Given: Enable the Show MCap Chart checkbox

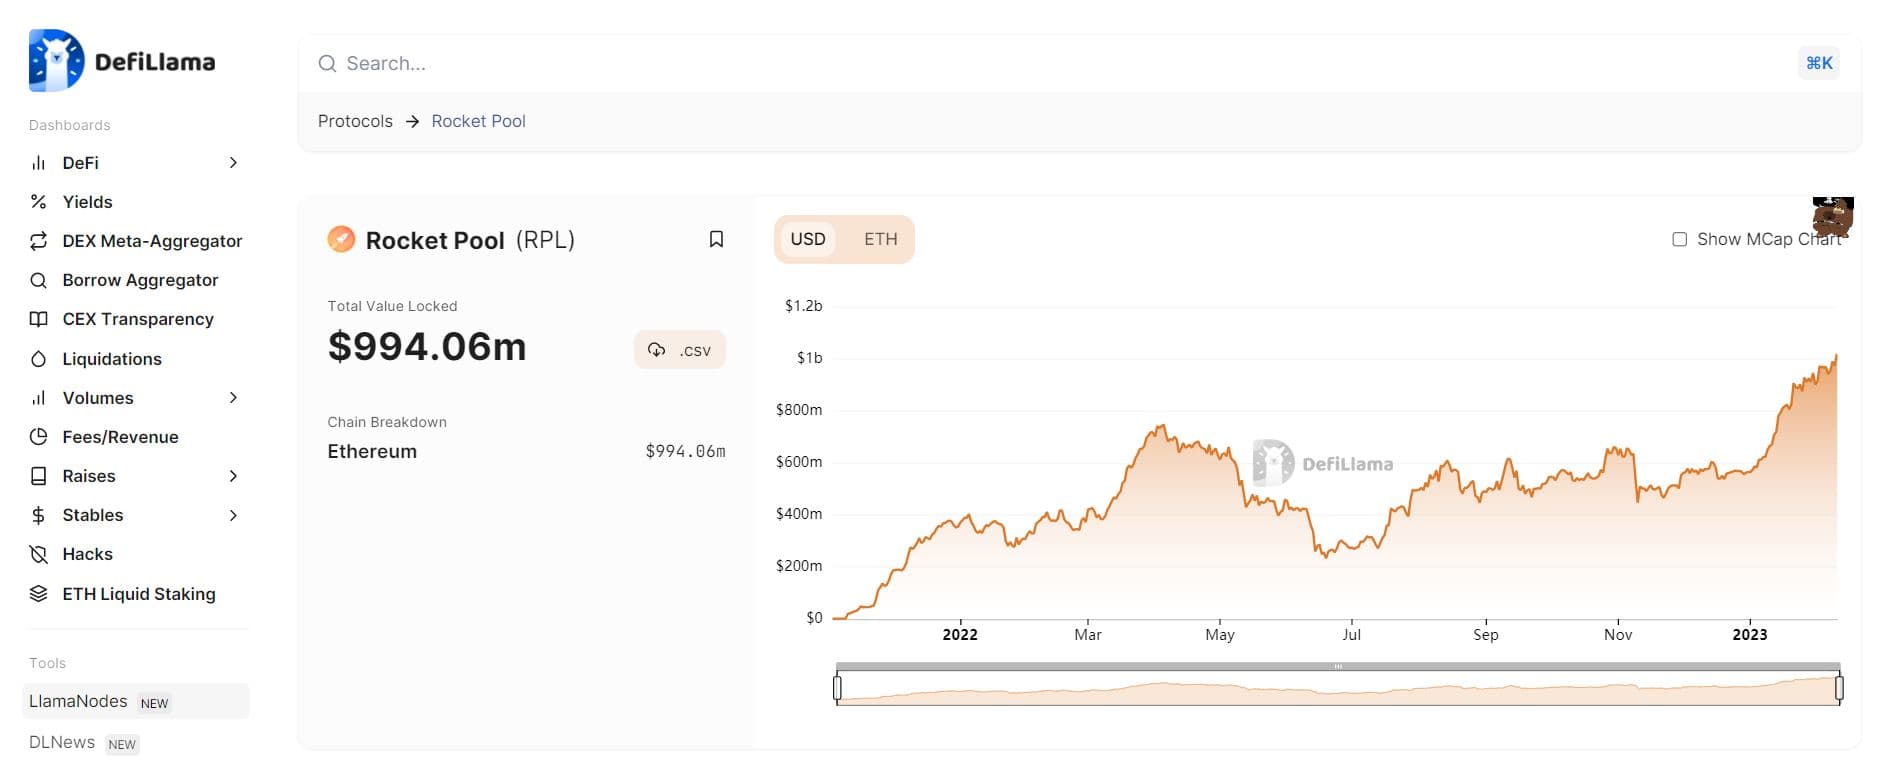Looking at the screenshot, I should point(1680,239).
